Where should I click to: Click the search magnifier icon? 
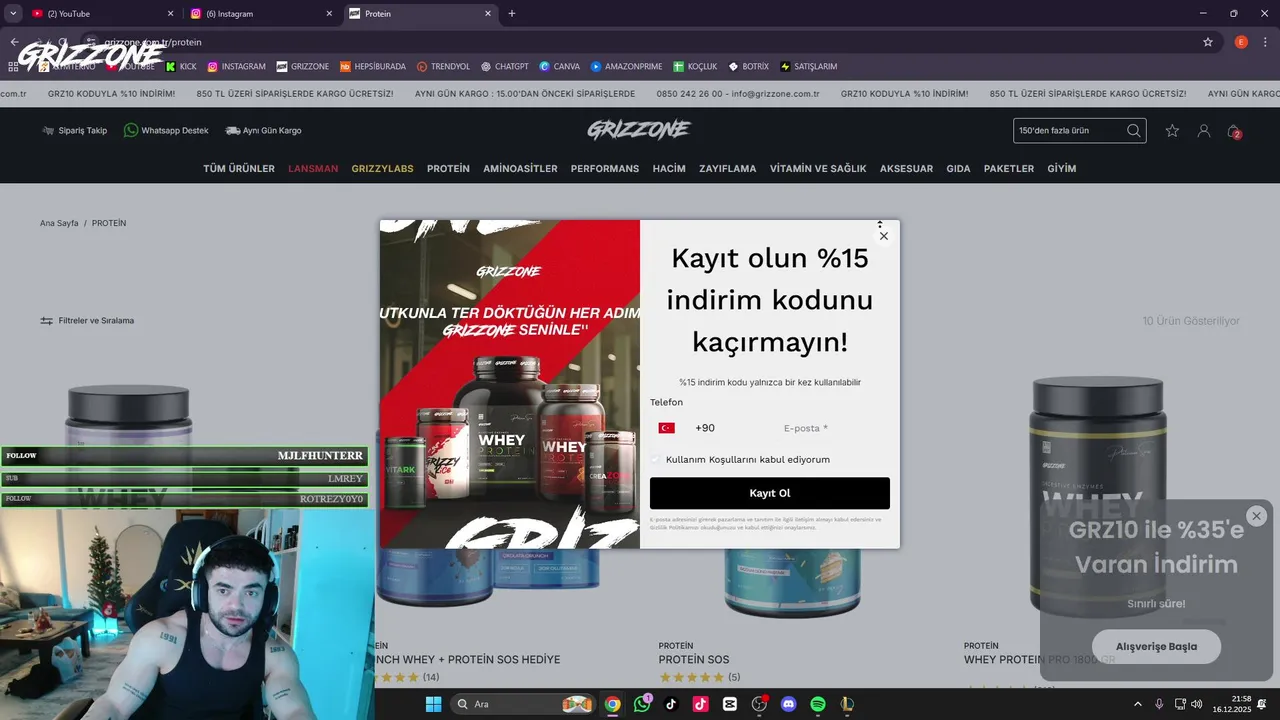(x=1133, y=131)
